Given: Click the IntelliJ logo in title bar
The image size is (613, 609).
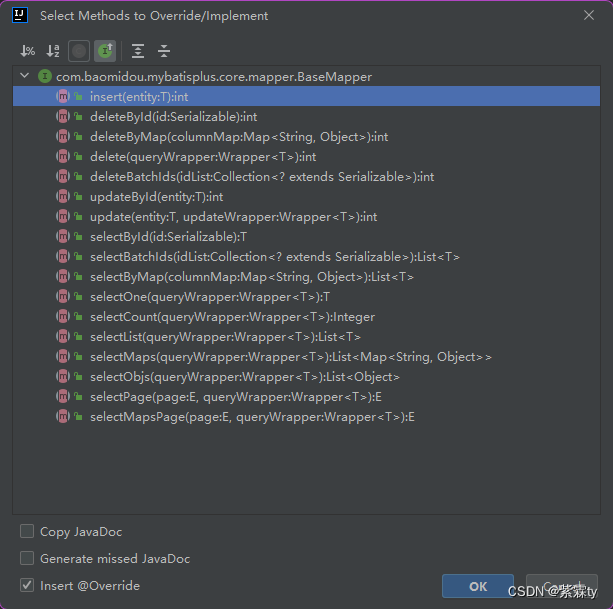Looking at the screenshot, I should pos(19,16).
